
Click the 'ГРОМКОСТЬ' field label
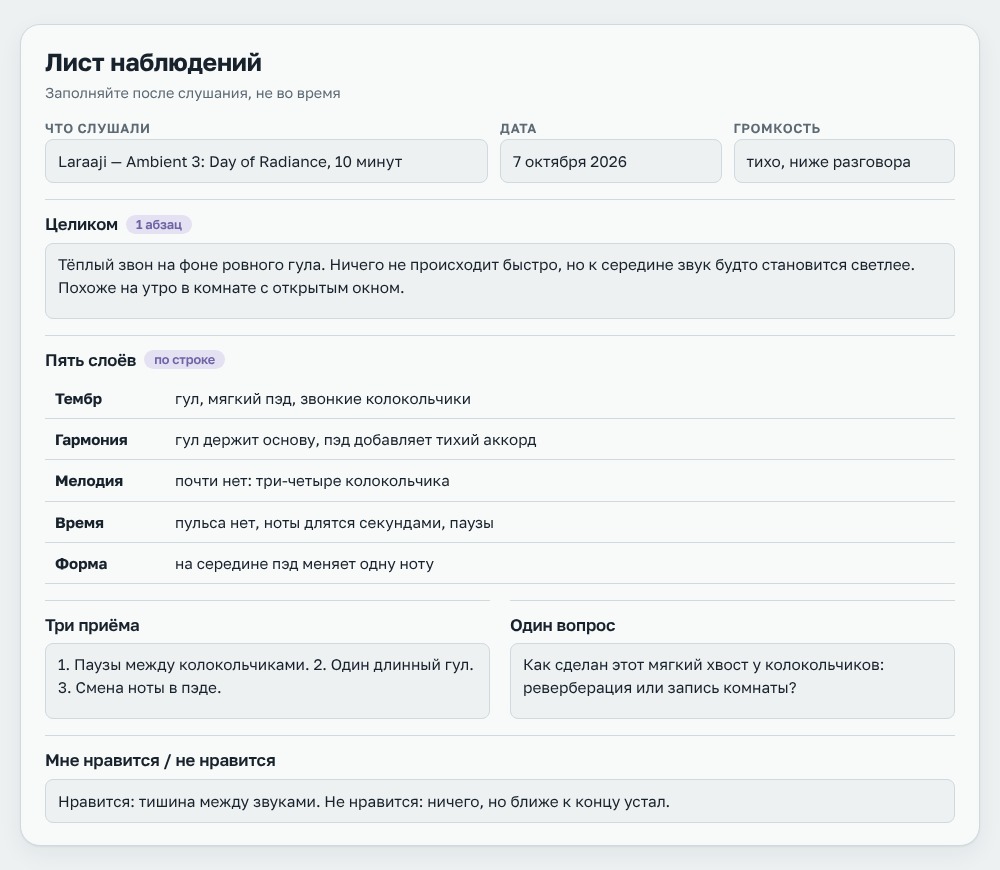(x=777, y=128)
